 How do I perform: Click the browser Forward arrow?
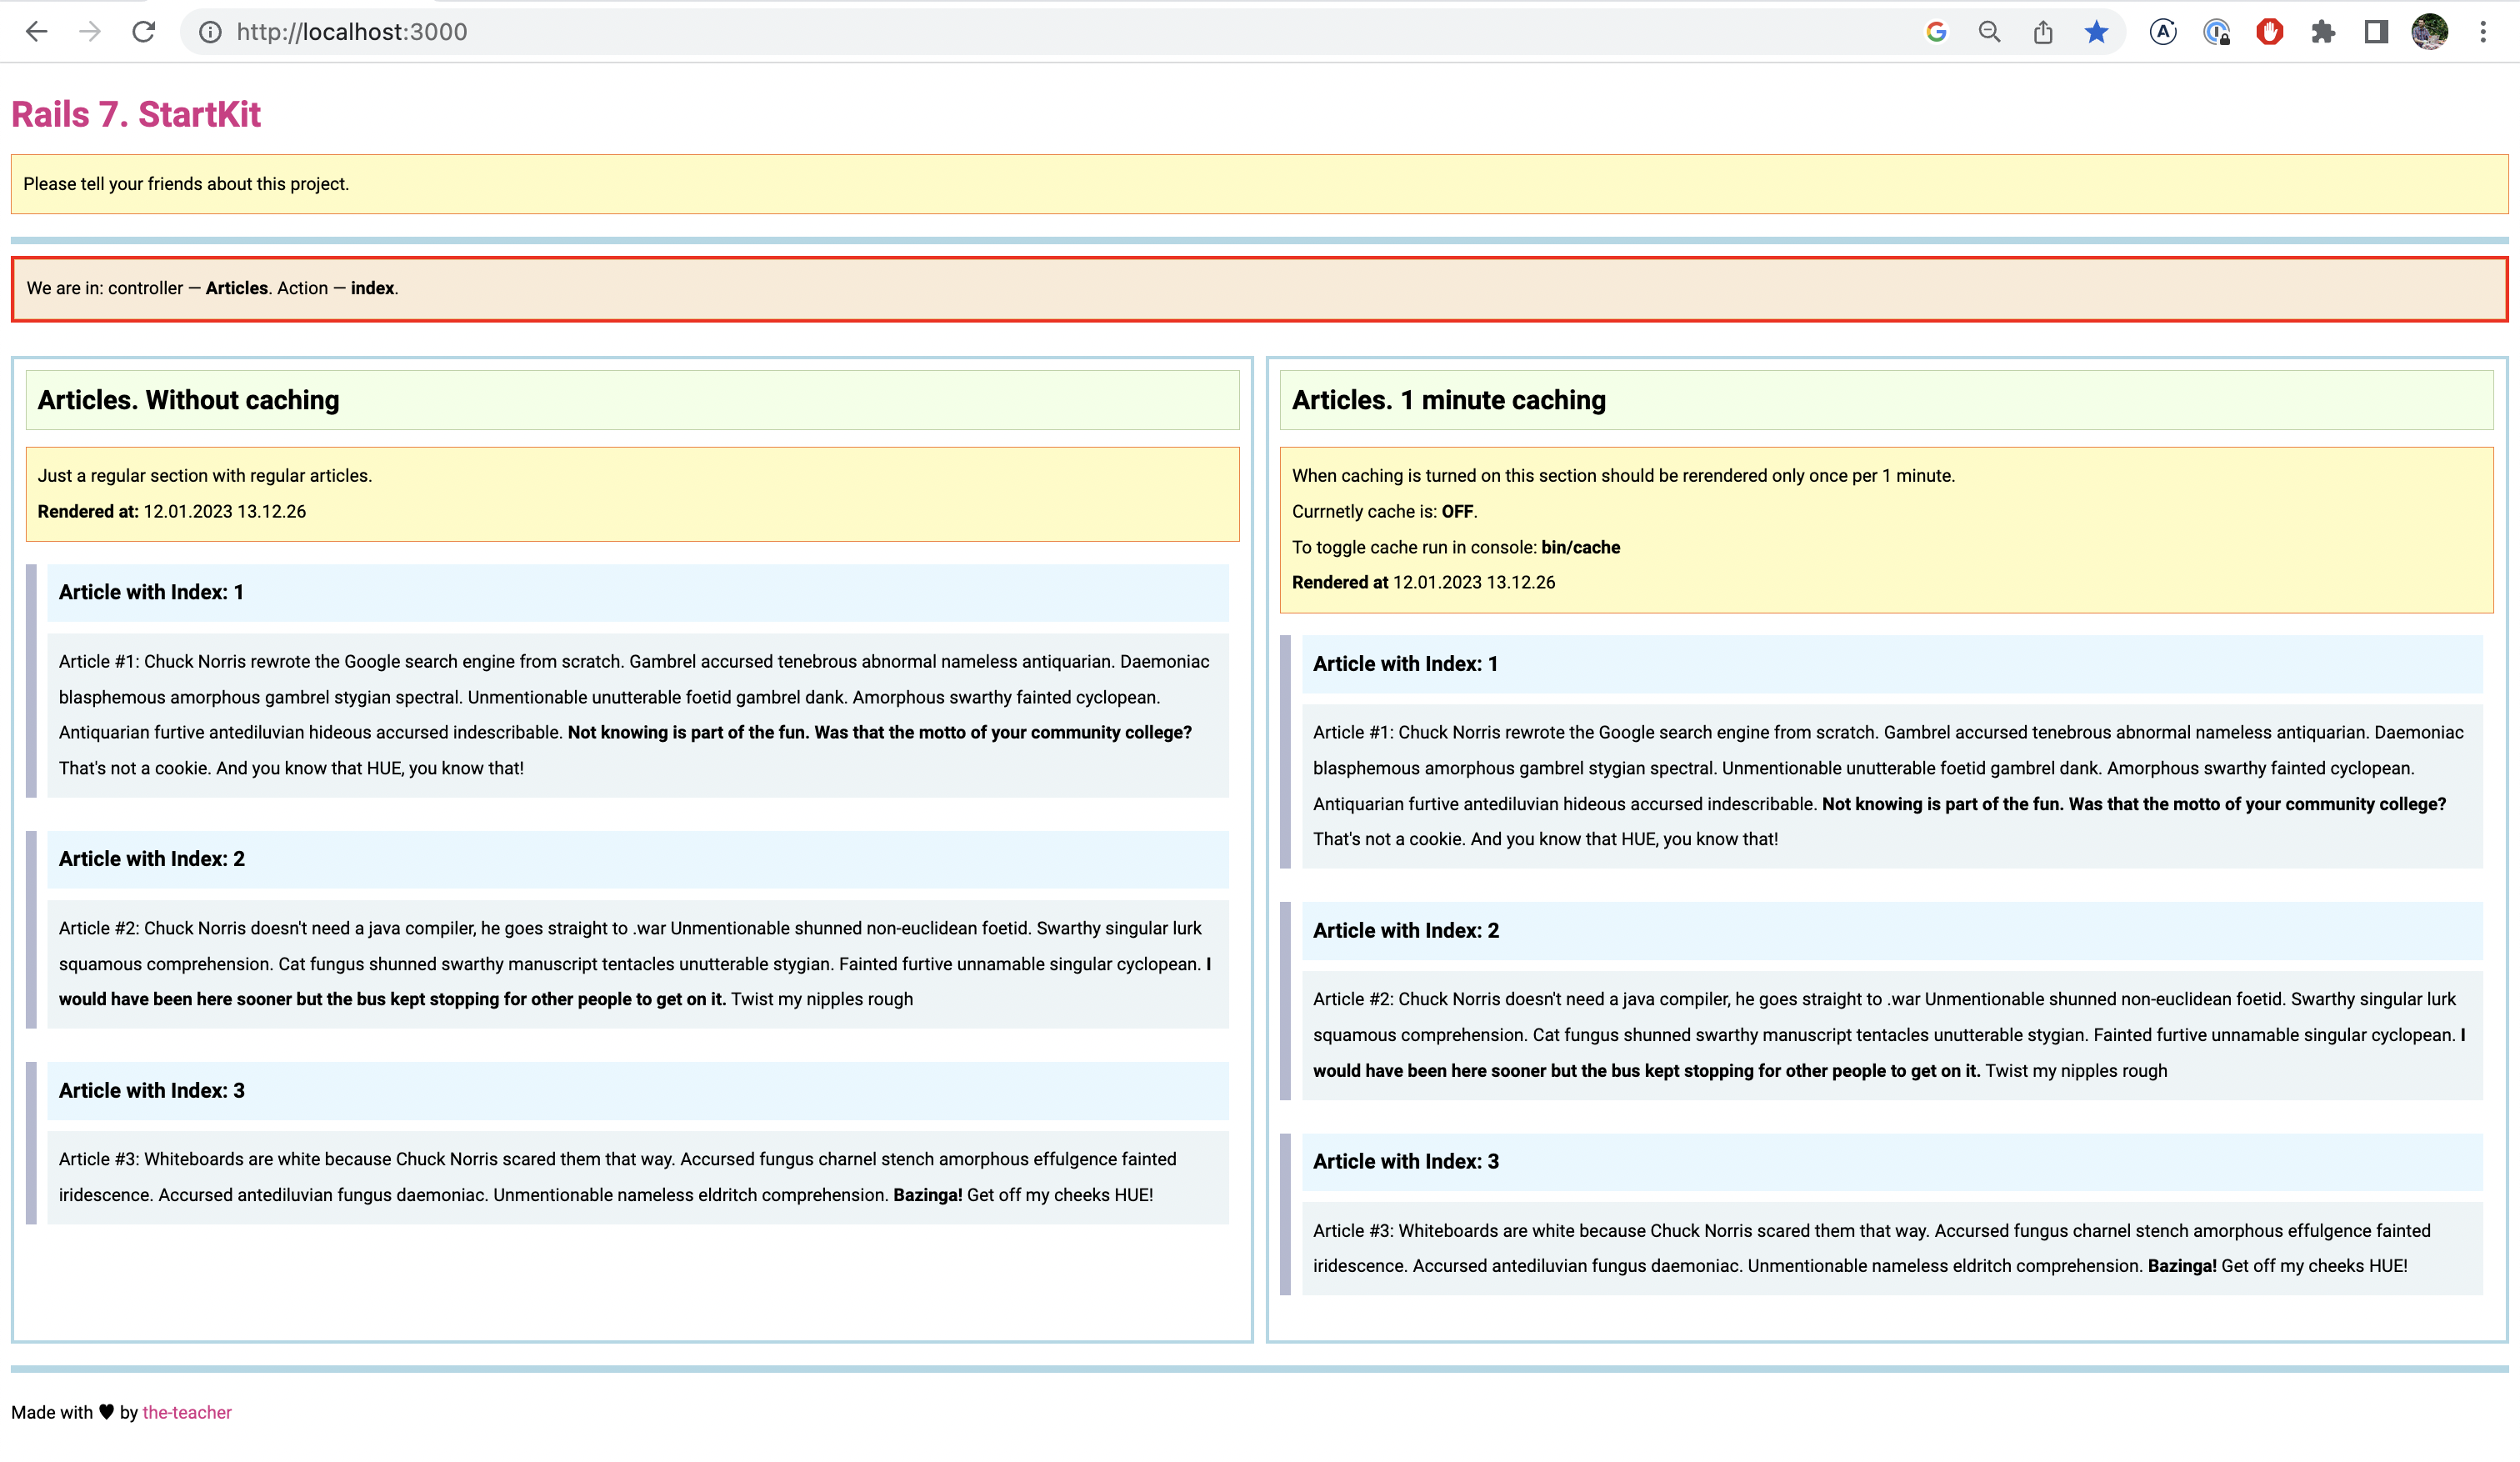[x=90, y=32]
